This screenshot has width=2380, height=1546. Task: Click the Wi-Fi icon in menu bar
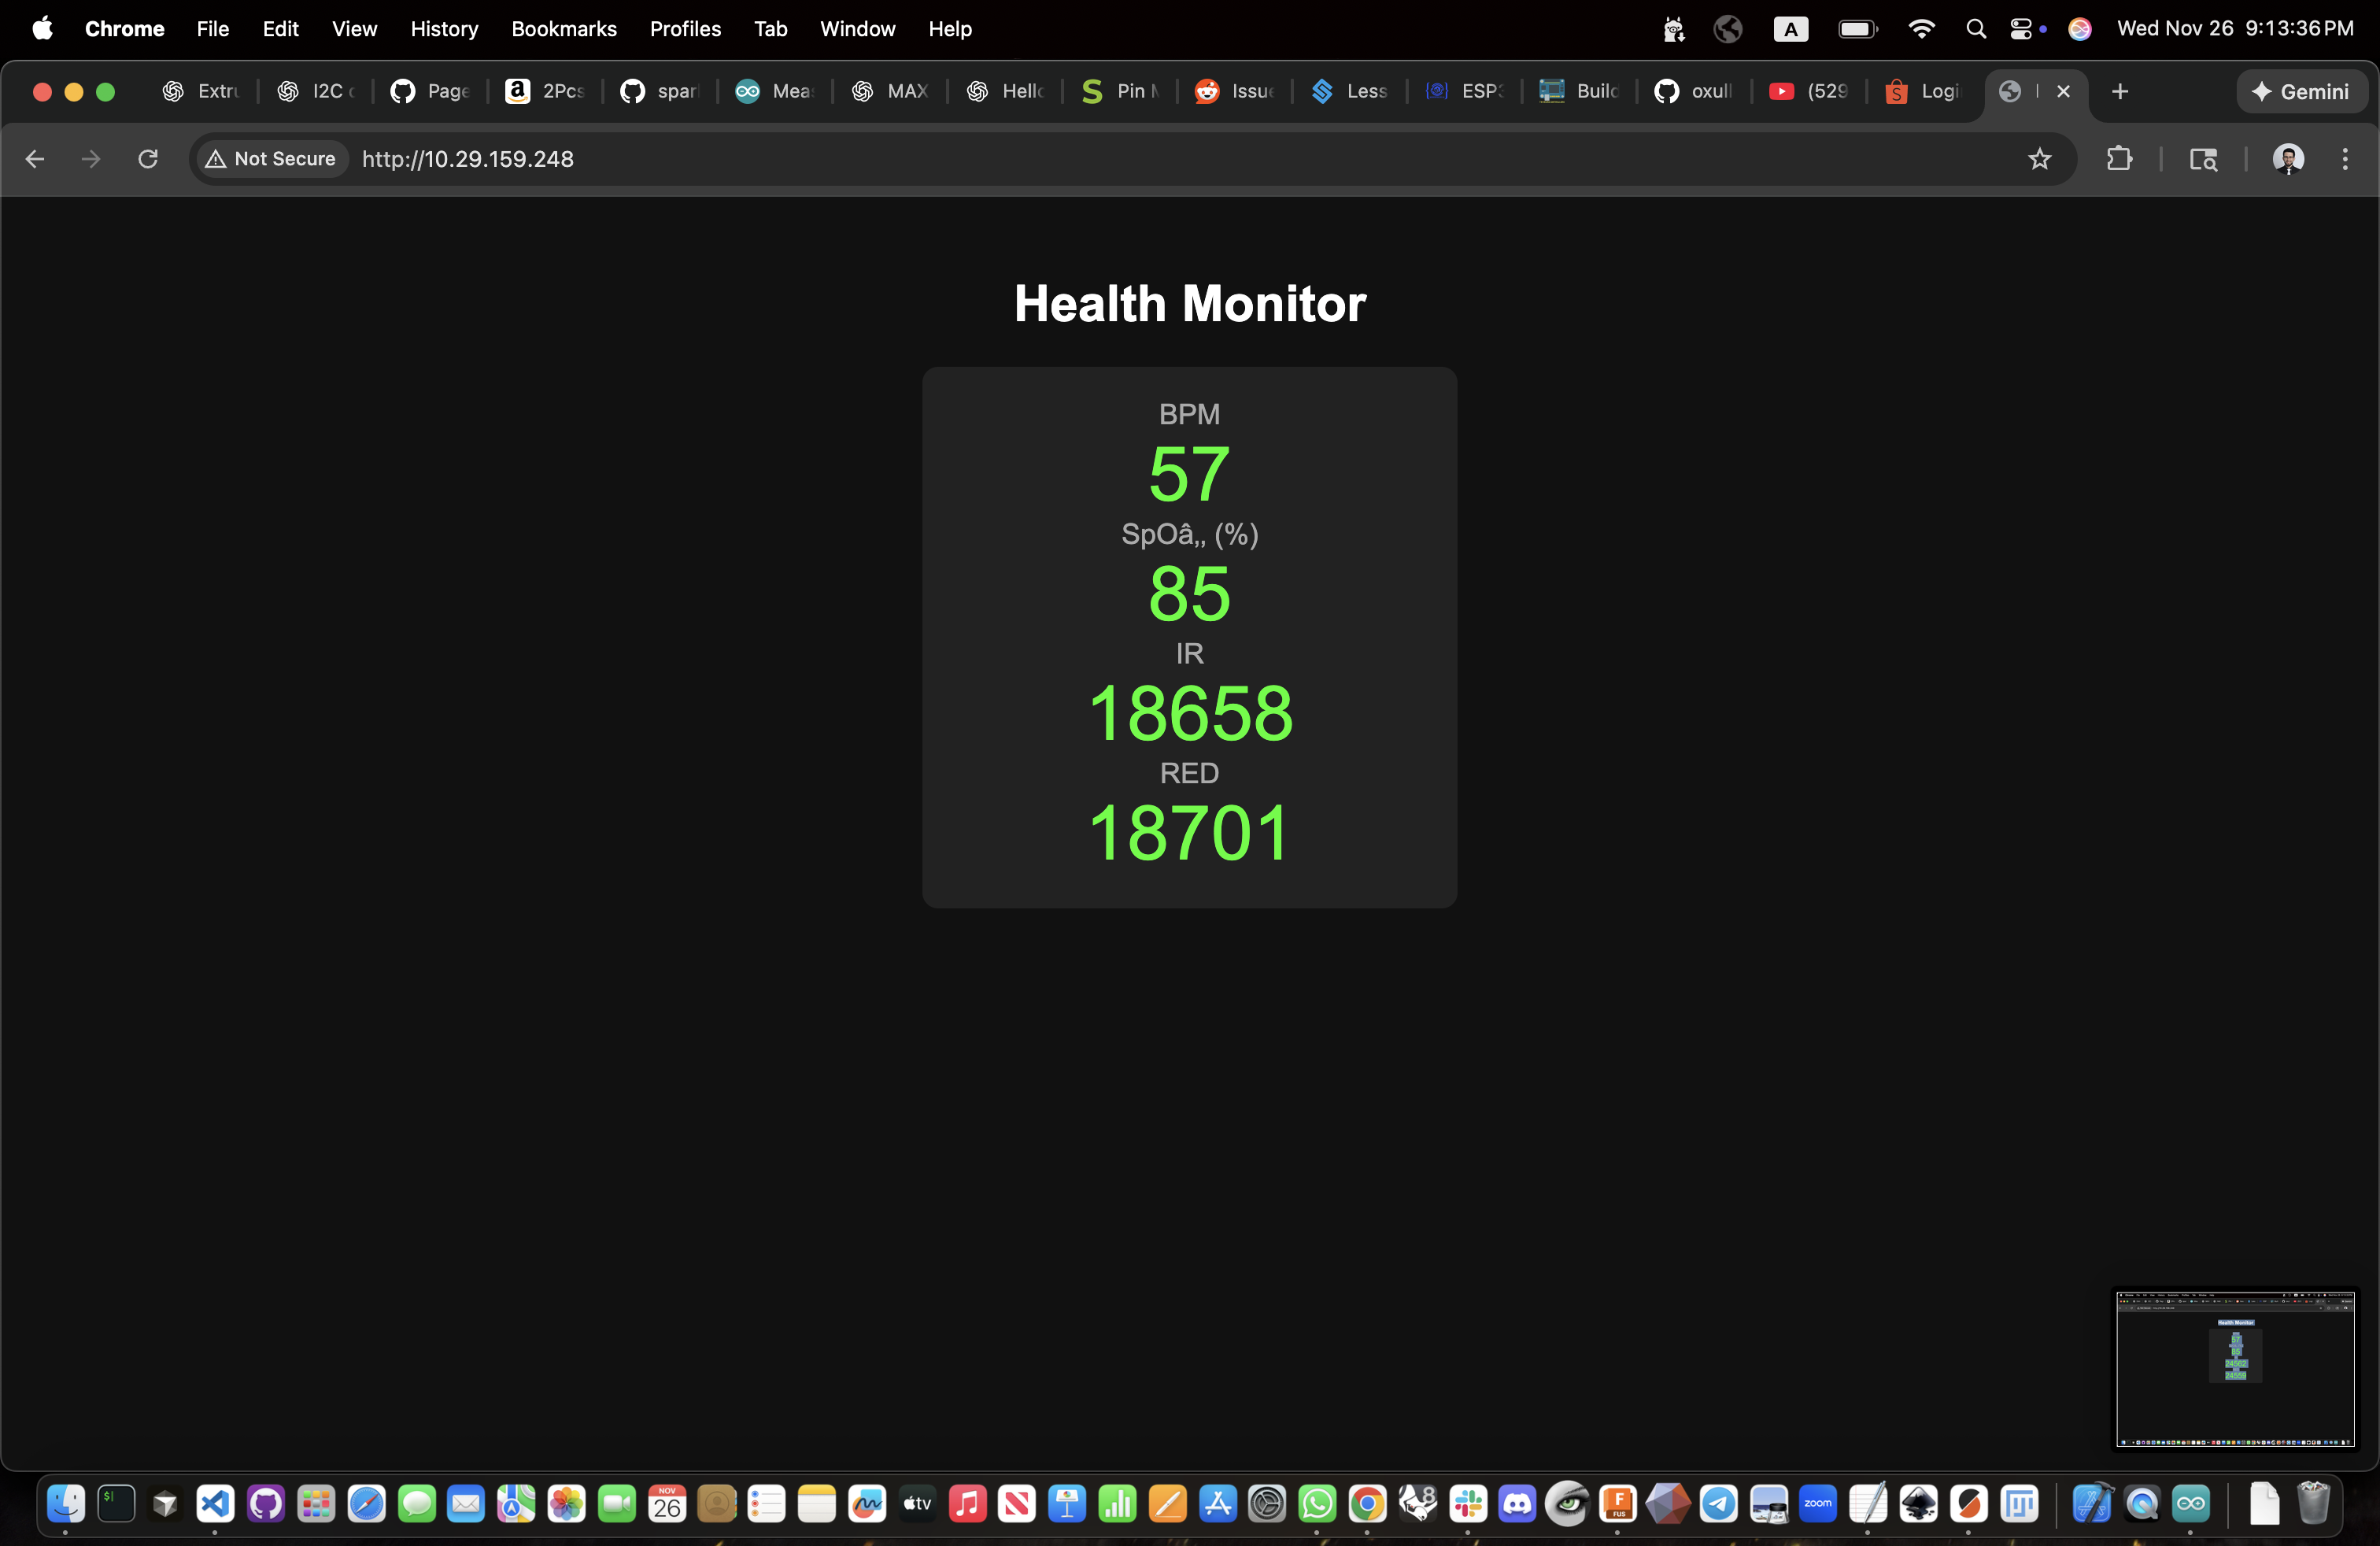click(1921, 28)
